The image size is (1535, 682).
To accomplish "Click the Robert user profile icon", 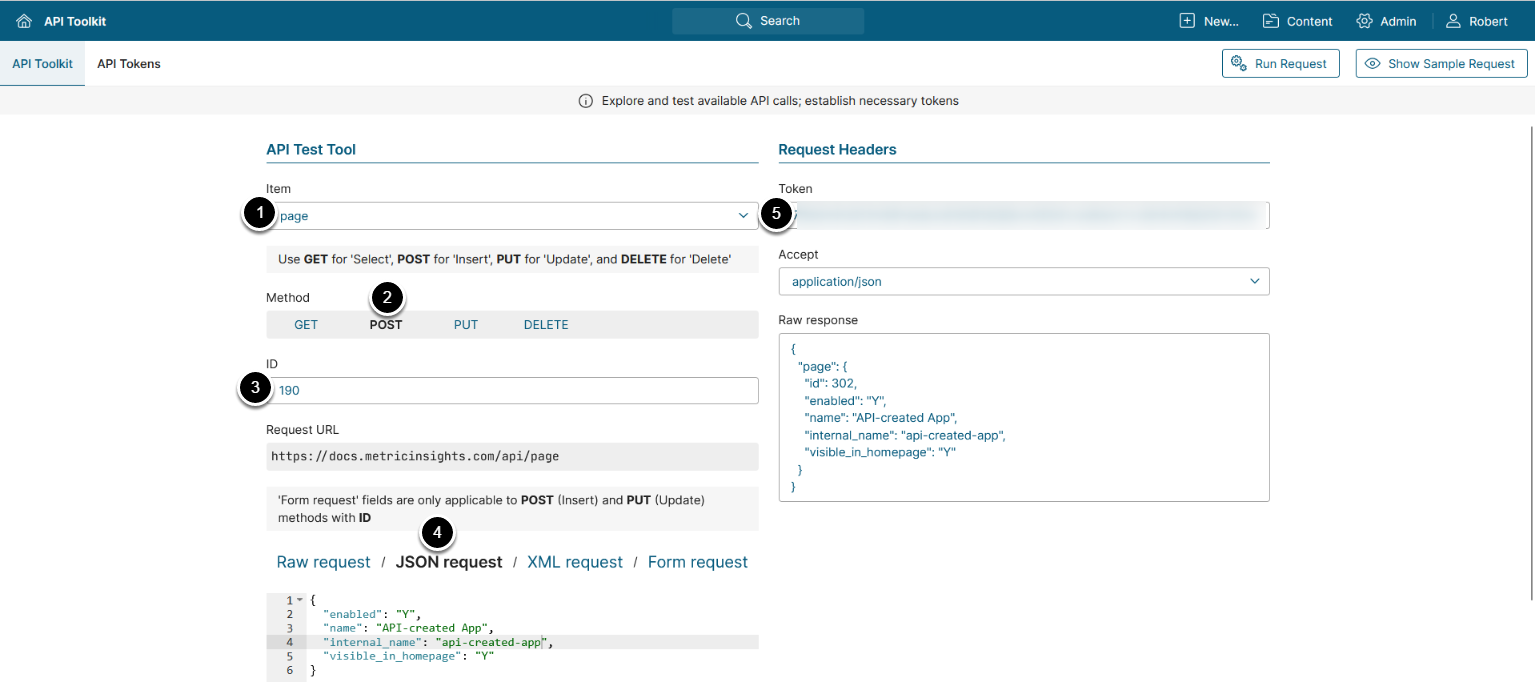I will click(x=1452, y=21).
